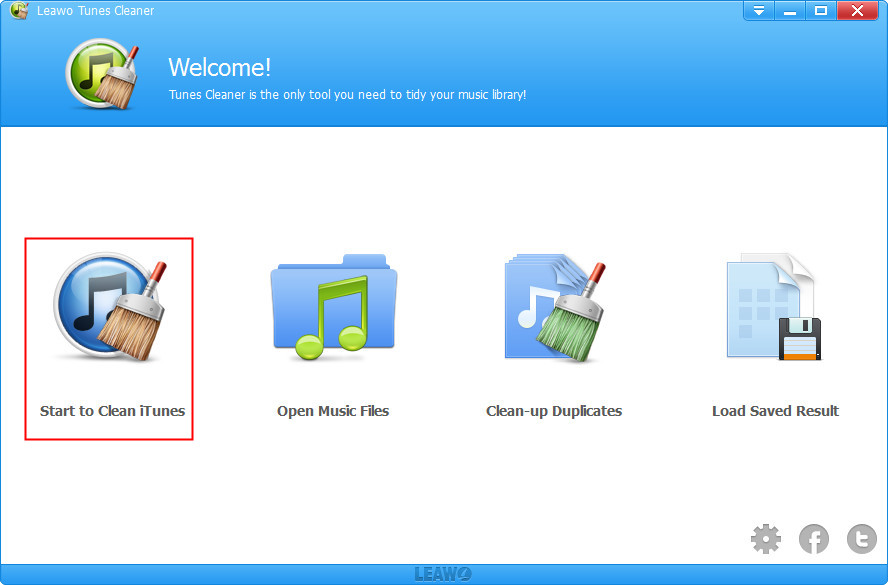
Task: Maximize the Tunes Cleaner window
Action: tap(821, 11)
